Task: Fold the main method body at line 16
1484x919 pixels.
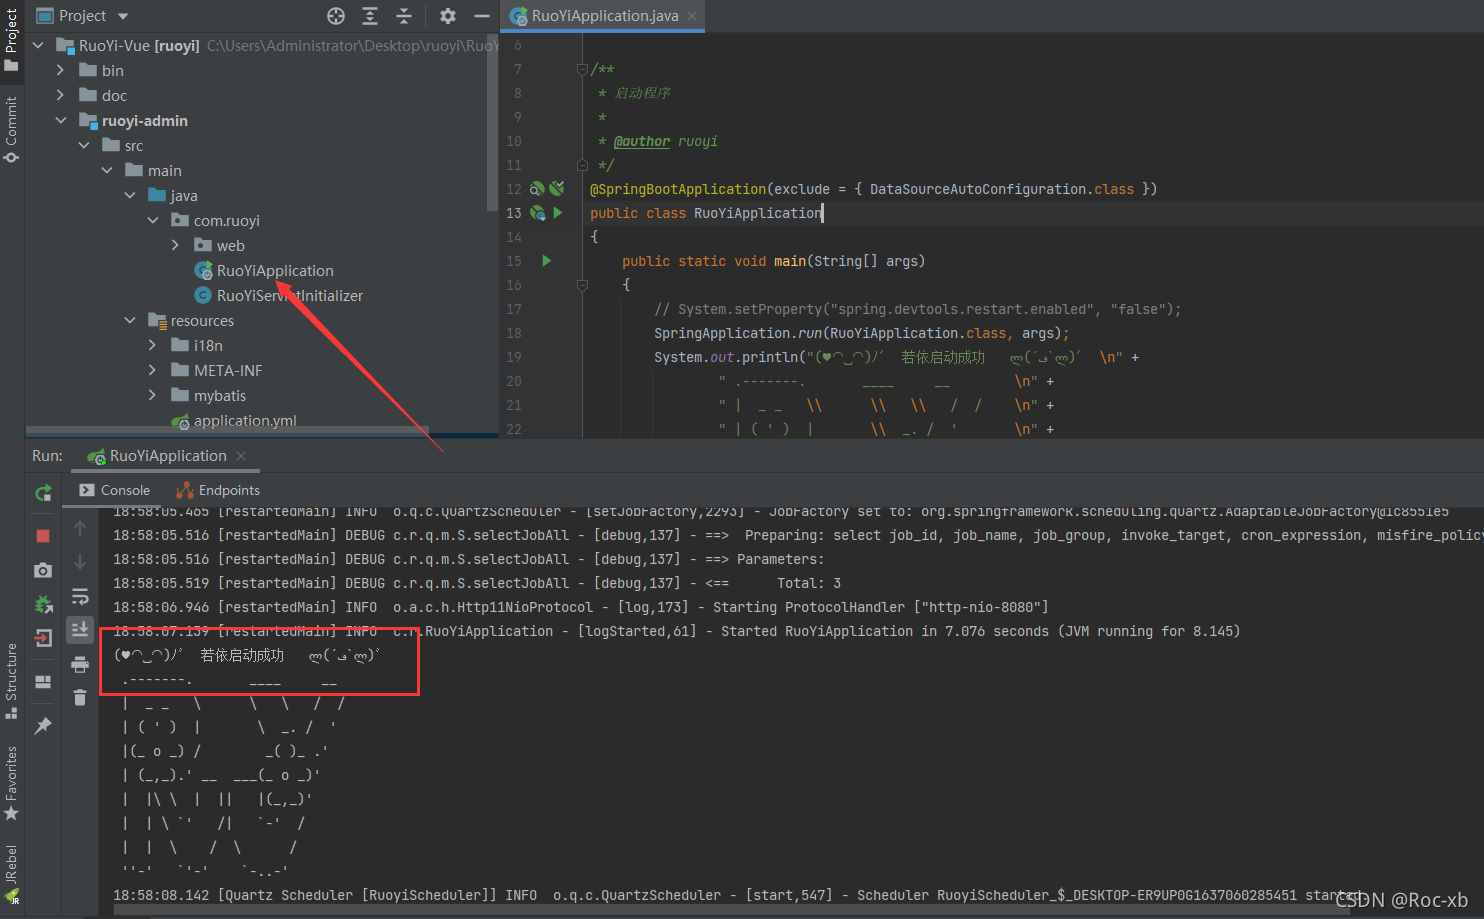Action: (x=582, y=285)
